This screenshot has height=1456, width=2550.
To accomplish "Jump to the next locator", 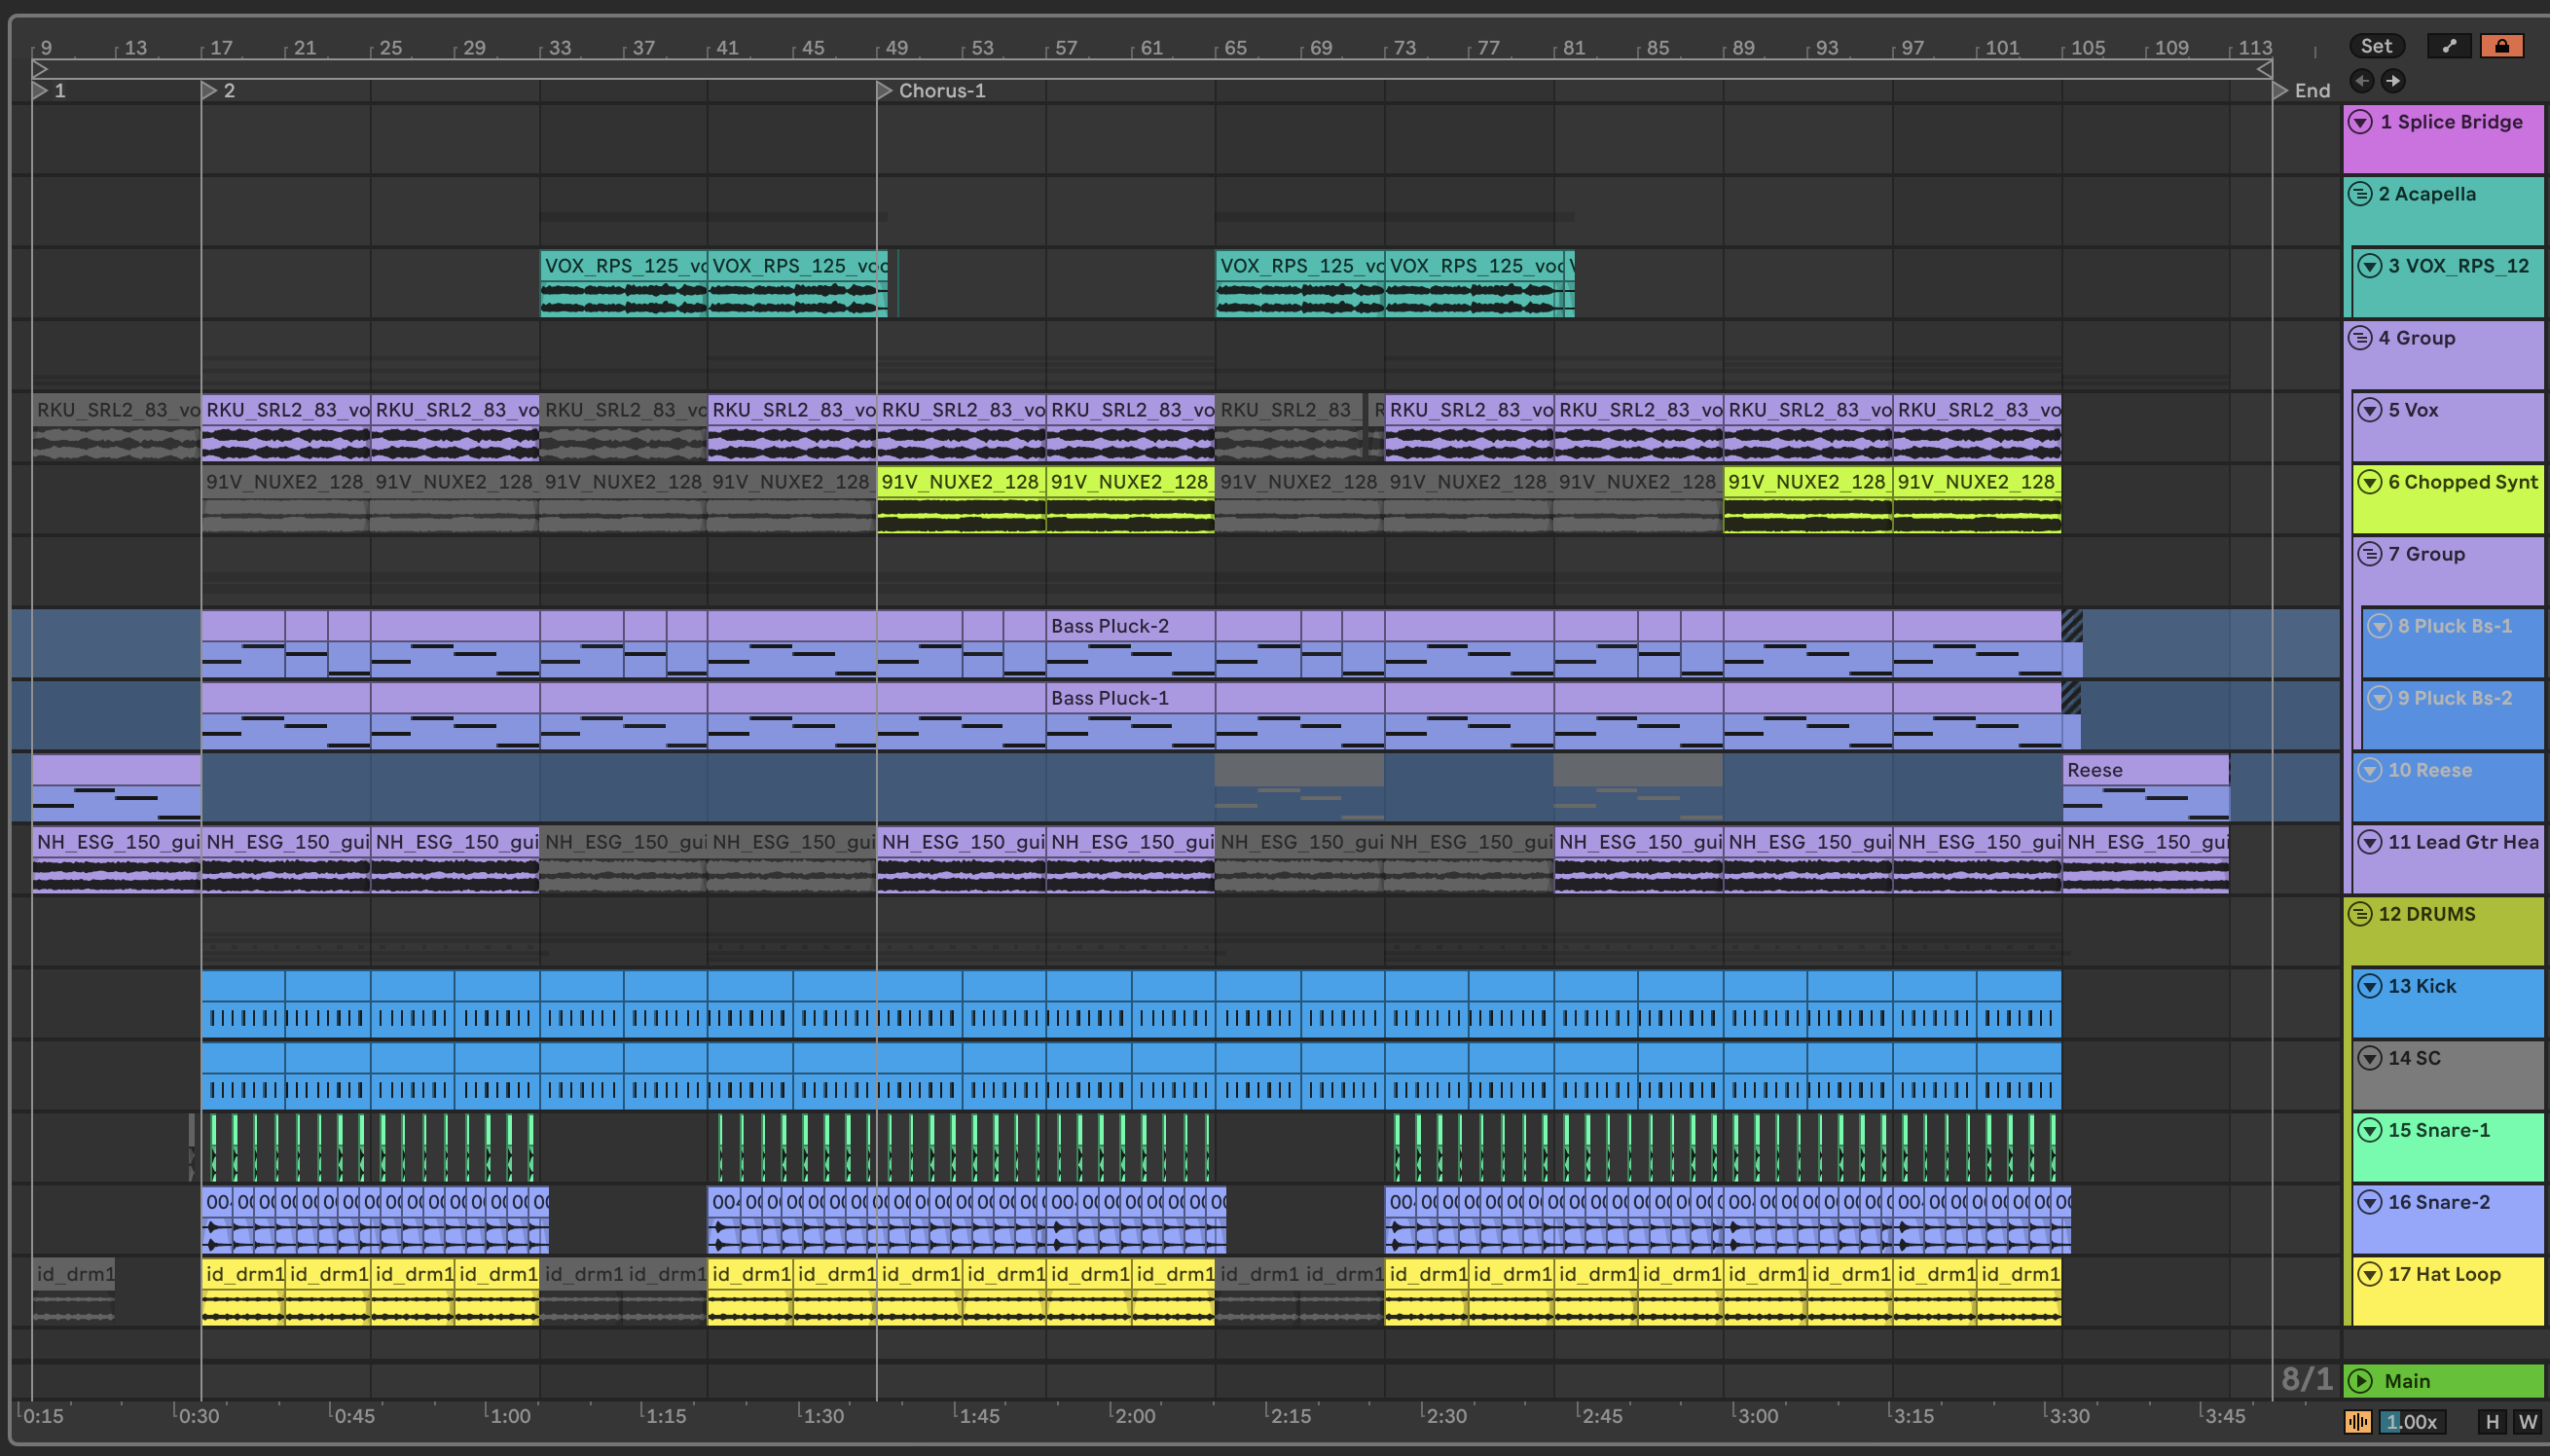I will (x=2393, y=81).
